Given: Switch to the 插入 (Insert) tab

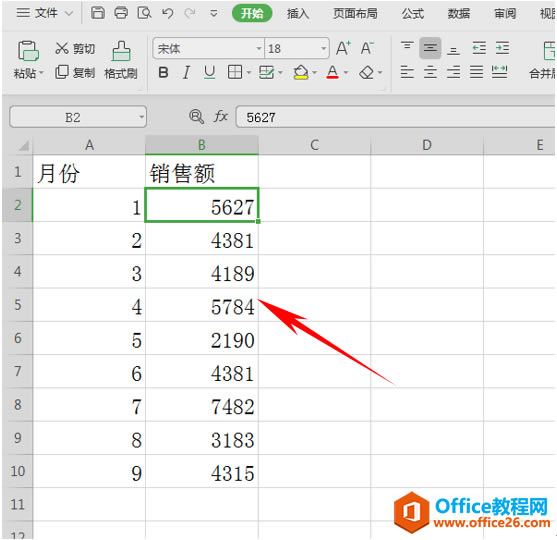Looking at the screenshot, I should tap(298, 14).
